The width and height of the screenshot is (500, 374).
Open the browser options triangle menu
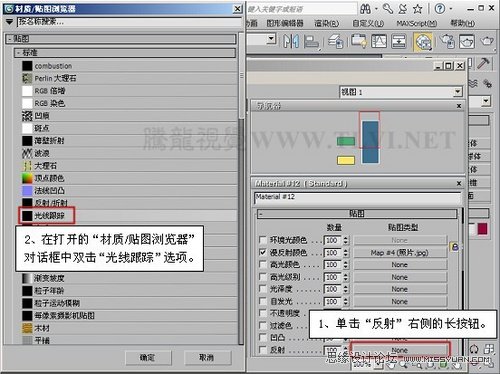(x=9, y=22)
